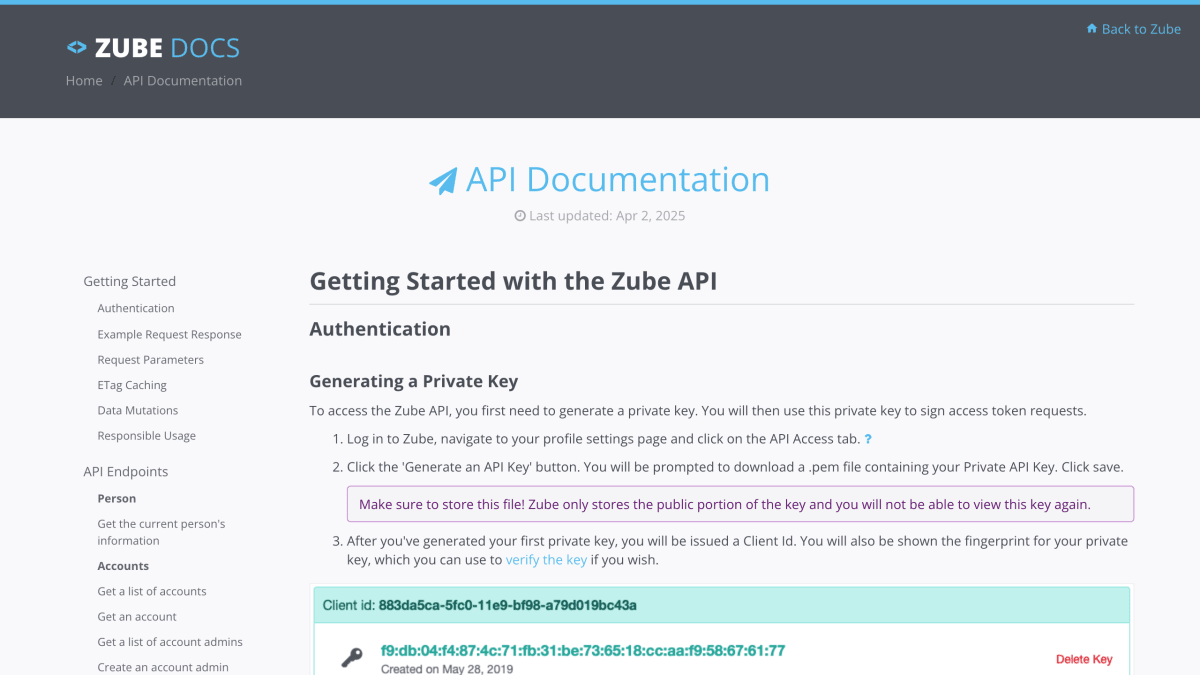Click the 'Generating a Private Key' heading

pos(413,381)
